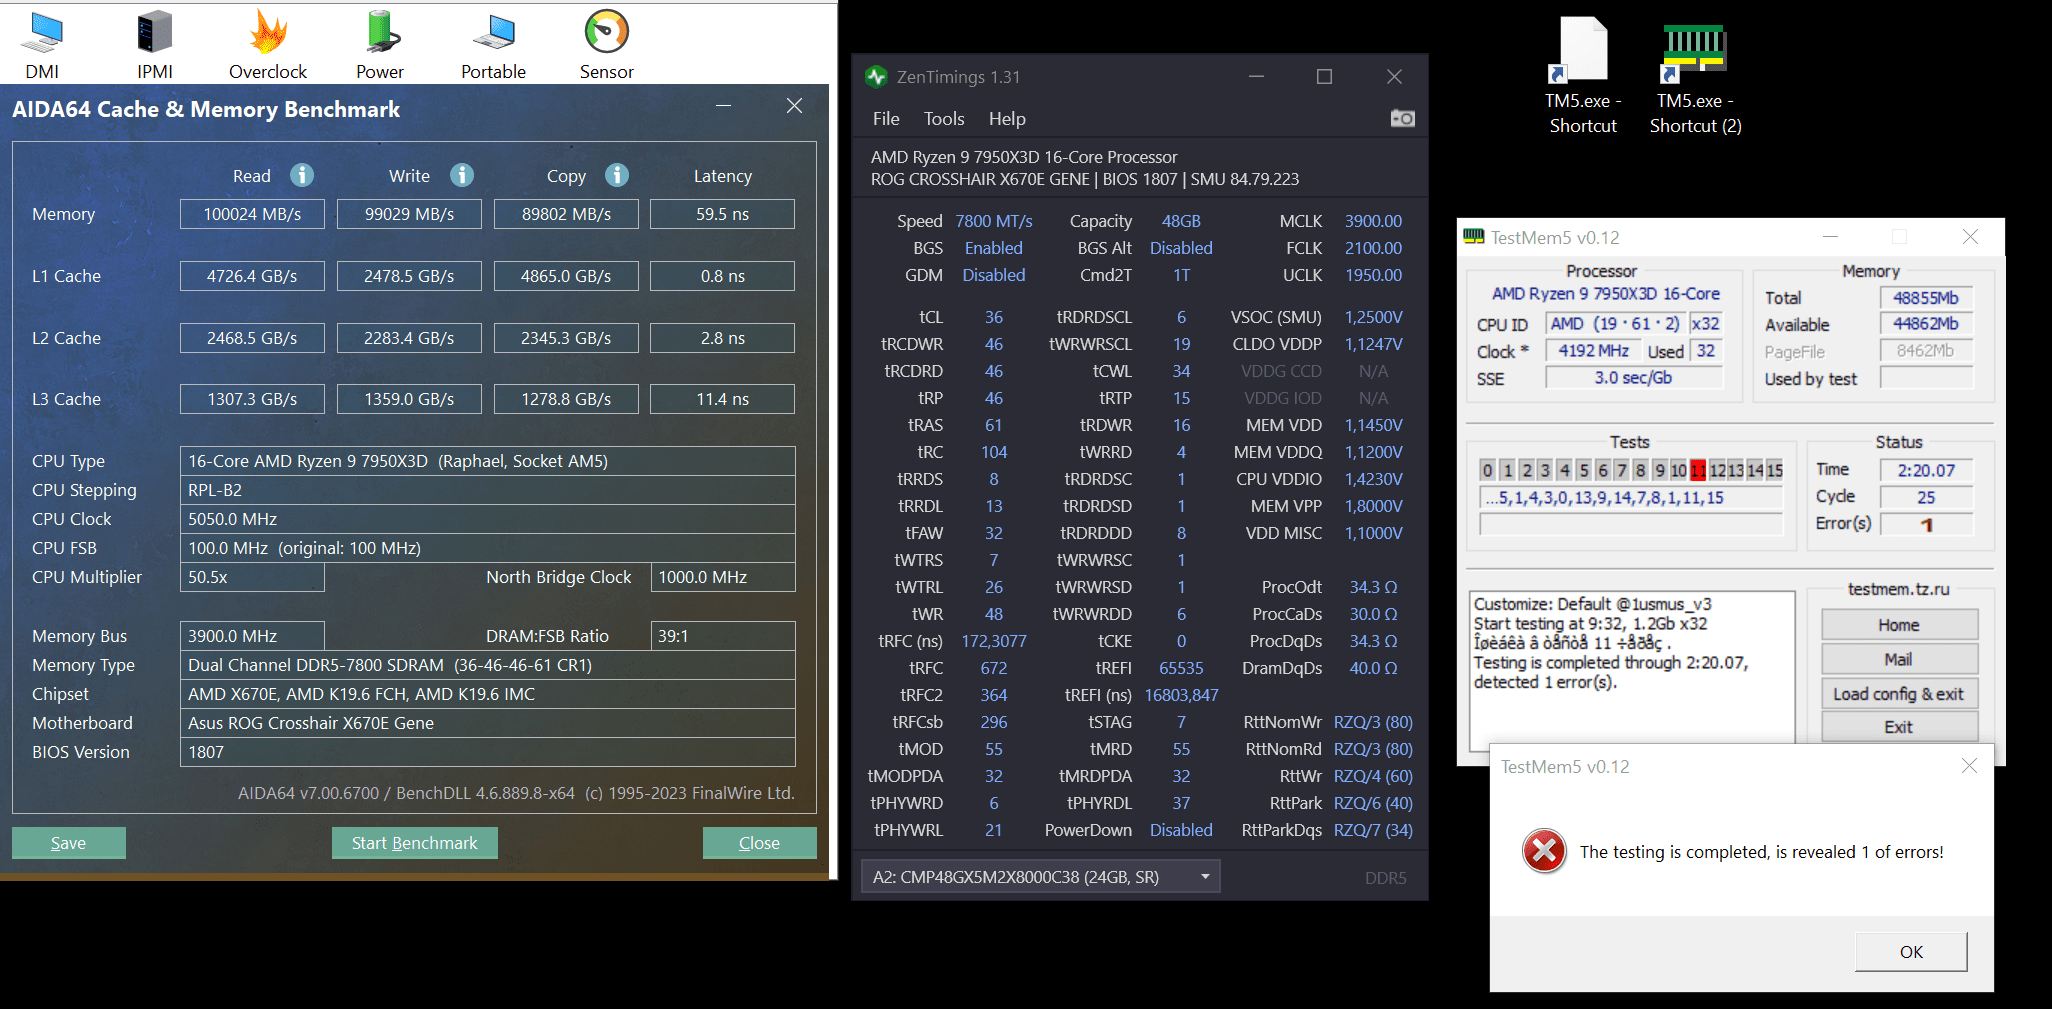2052x1009 pixels.
Task: Close the TestMem5 error dialog
Action: (x=1969, y=766)
